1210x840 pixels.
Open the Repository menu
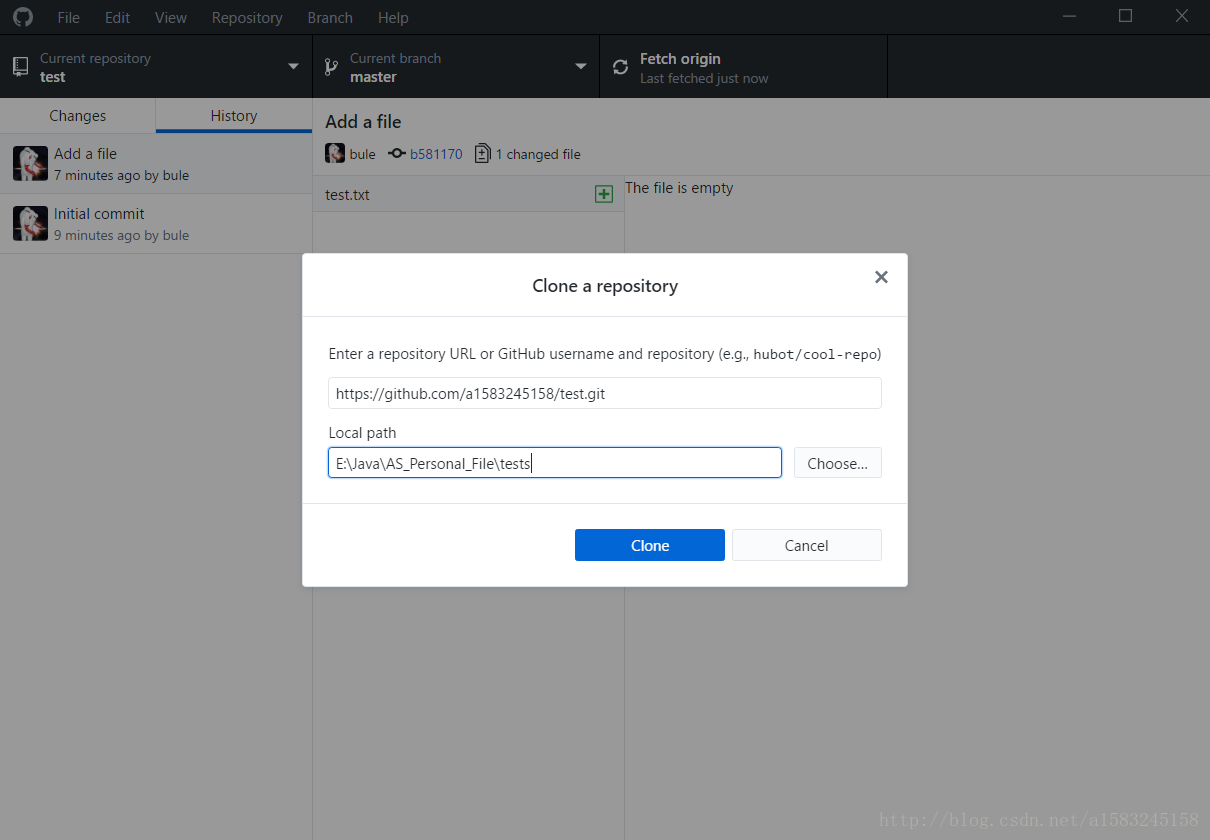click(247, 17)
